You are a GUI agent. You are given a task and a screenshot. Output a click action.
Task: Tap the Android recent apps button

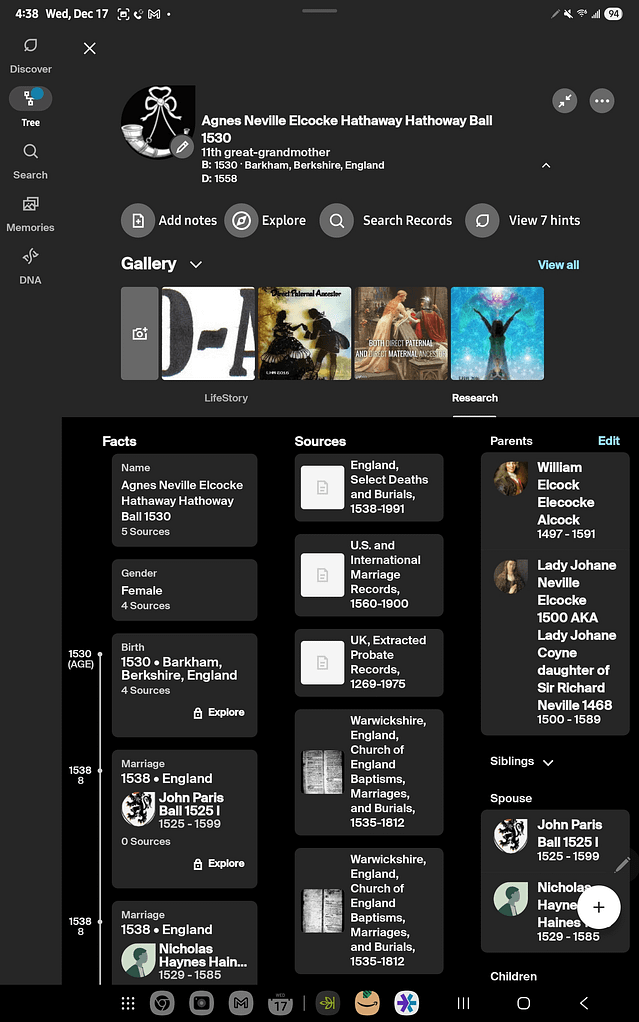[x=464, y=1003]
